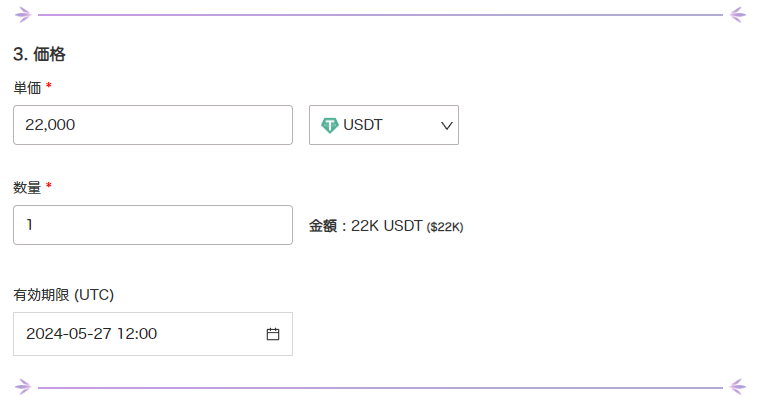Image resolution: width=761 pixels, height=401 pixels.
Task: Click the 単価 field label
Action: (27, 87)
